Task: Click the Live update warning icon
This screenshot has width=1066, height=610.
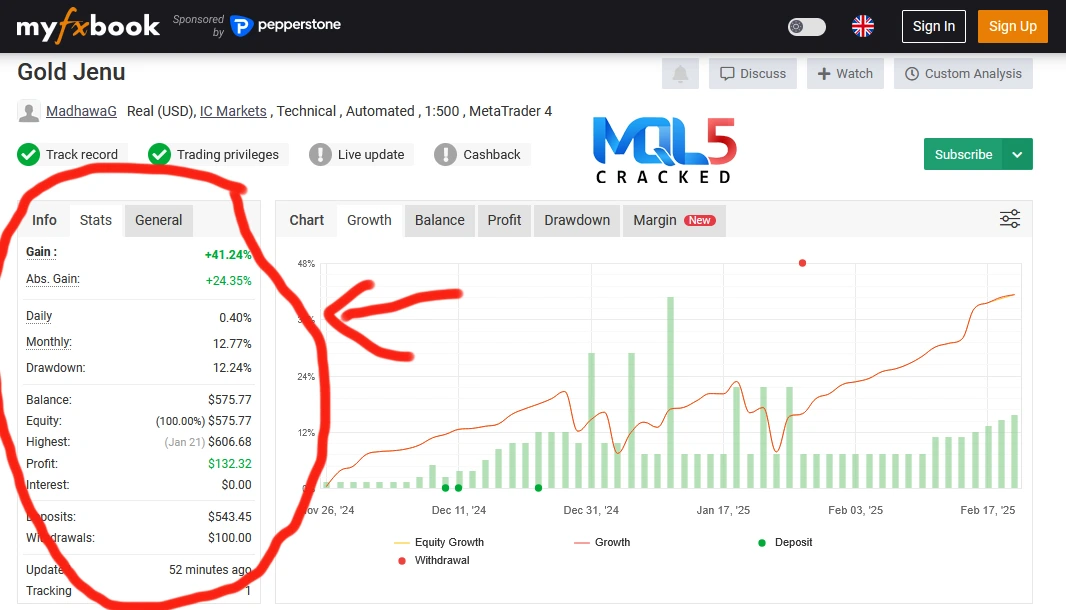Action: click(320, 154)
